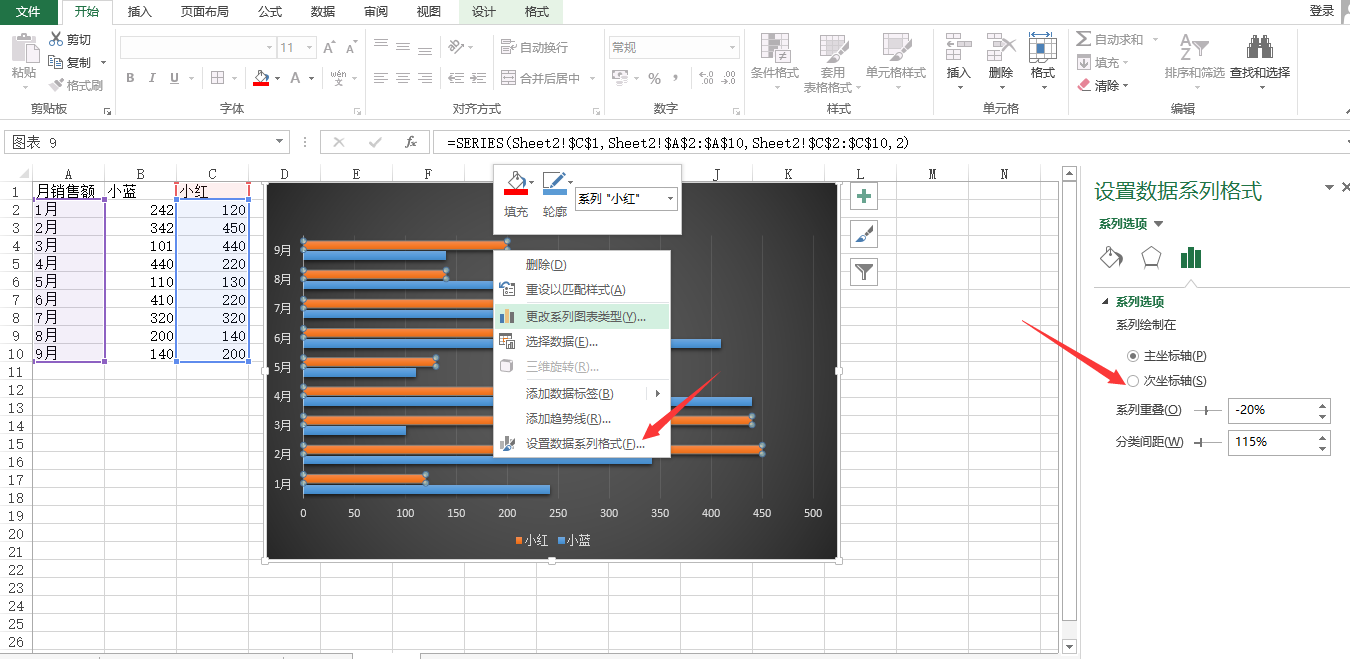Click the Cut (剪切) scissors icon
Screen dimensions: 1350x659
point(56,39)
